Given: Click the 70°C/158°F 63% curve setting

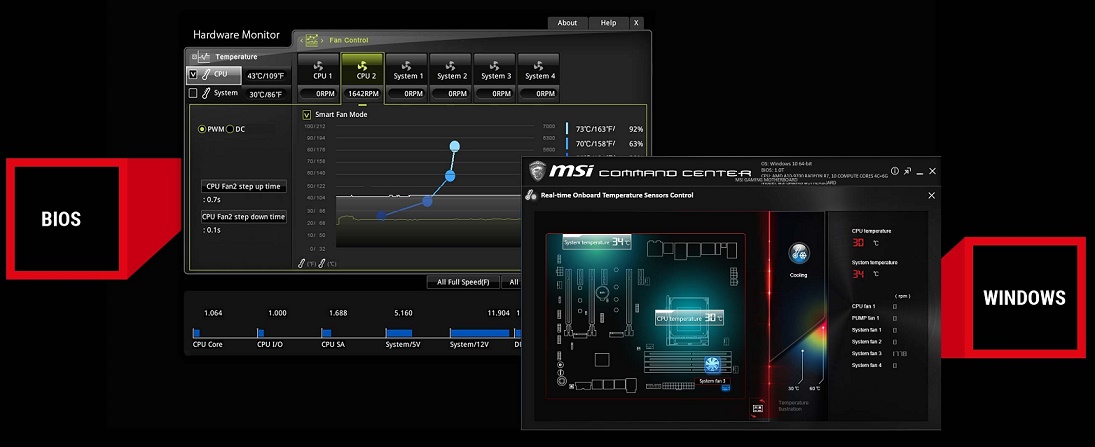Looking at the screenshot, I should 605,144.
